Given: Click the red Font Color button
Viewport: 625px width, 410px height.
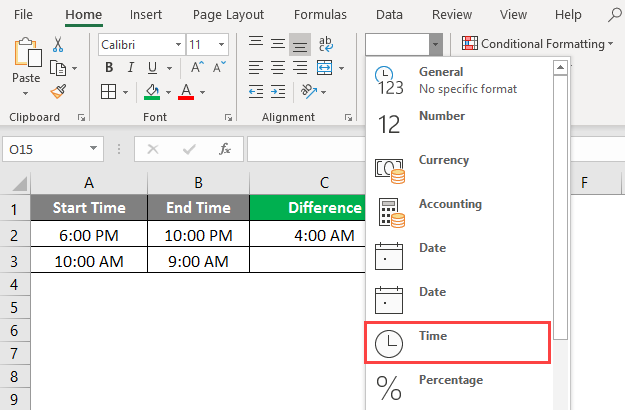Looking at the screenshot, I should point(185,92).
